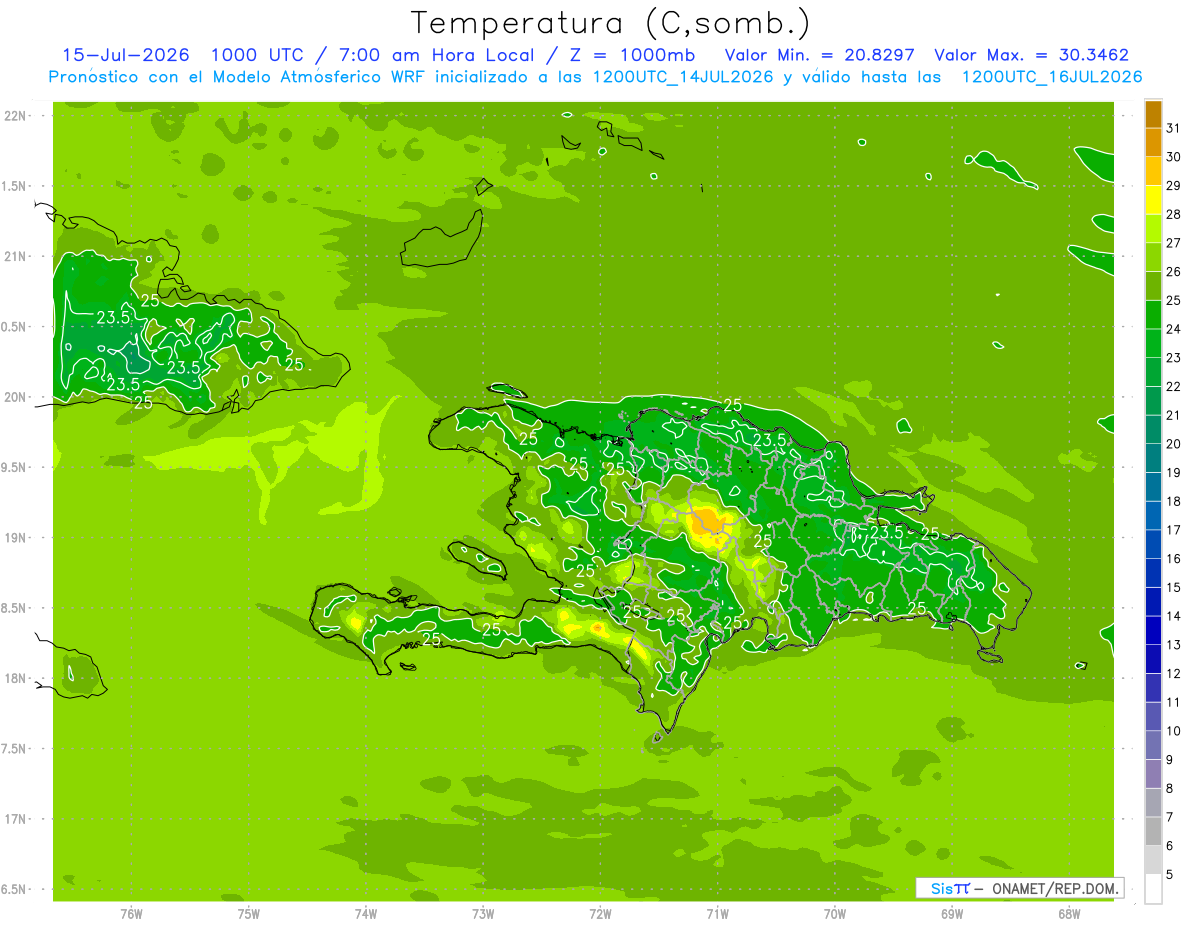Pick the yellow legend swatch between 28 and 29

1153,200
